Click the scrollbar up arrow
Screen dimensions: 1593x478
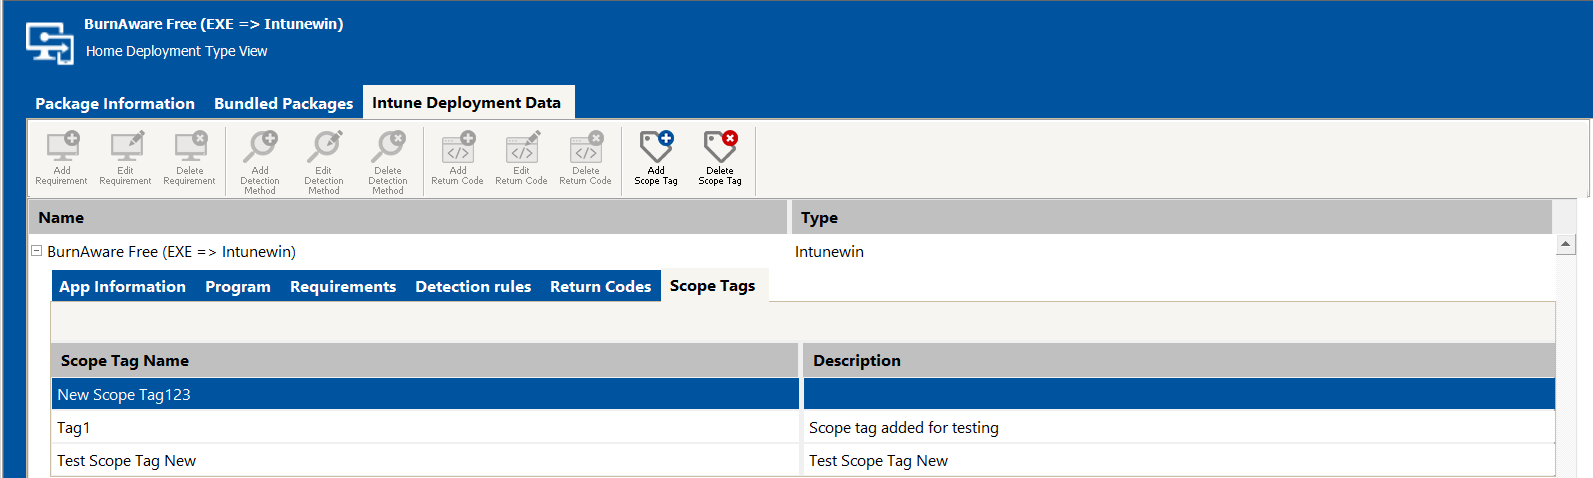tap(1566, 244)
